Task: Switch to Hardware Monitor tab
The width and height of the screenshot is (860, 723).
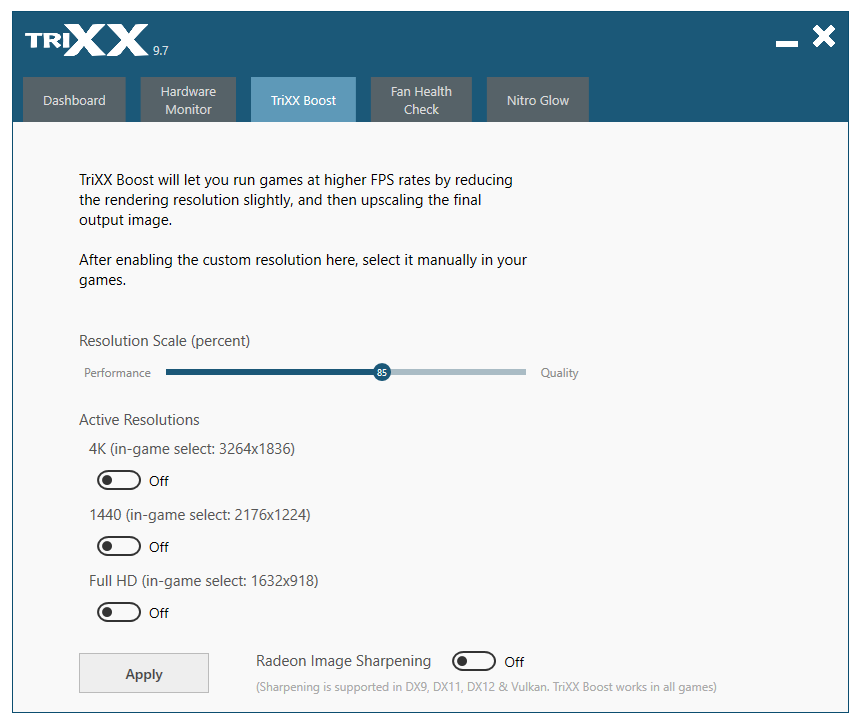Action: [x=188, y=100]
